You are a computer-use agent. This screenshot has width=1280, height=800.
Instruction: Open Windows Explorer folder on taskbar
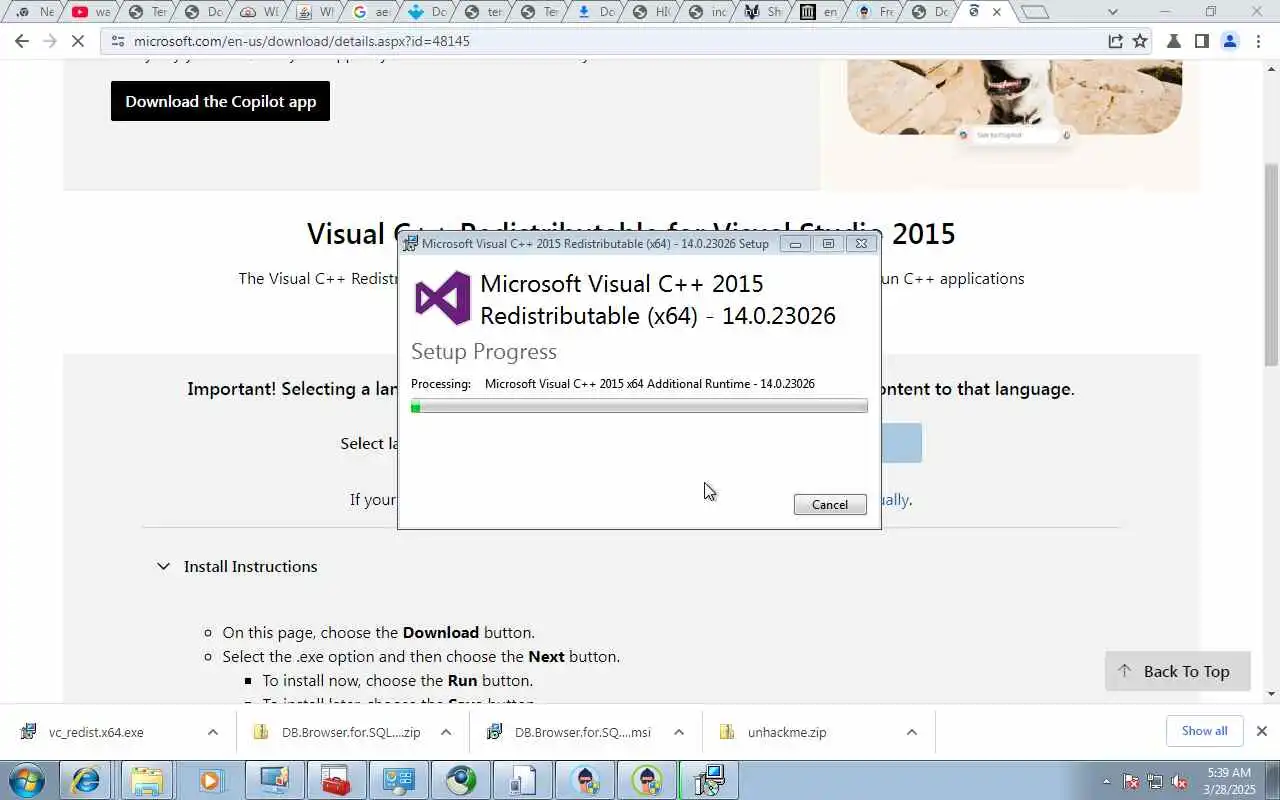(x=147, y=780)
